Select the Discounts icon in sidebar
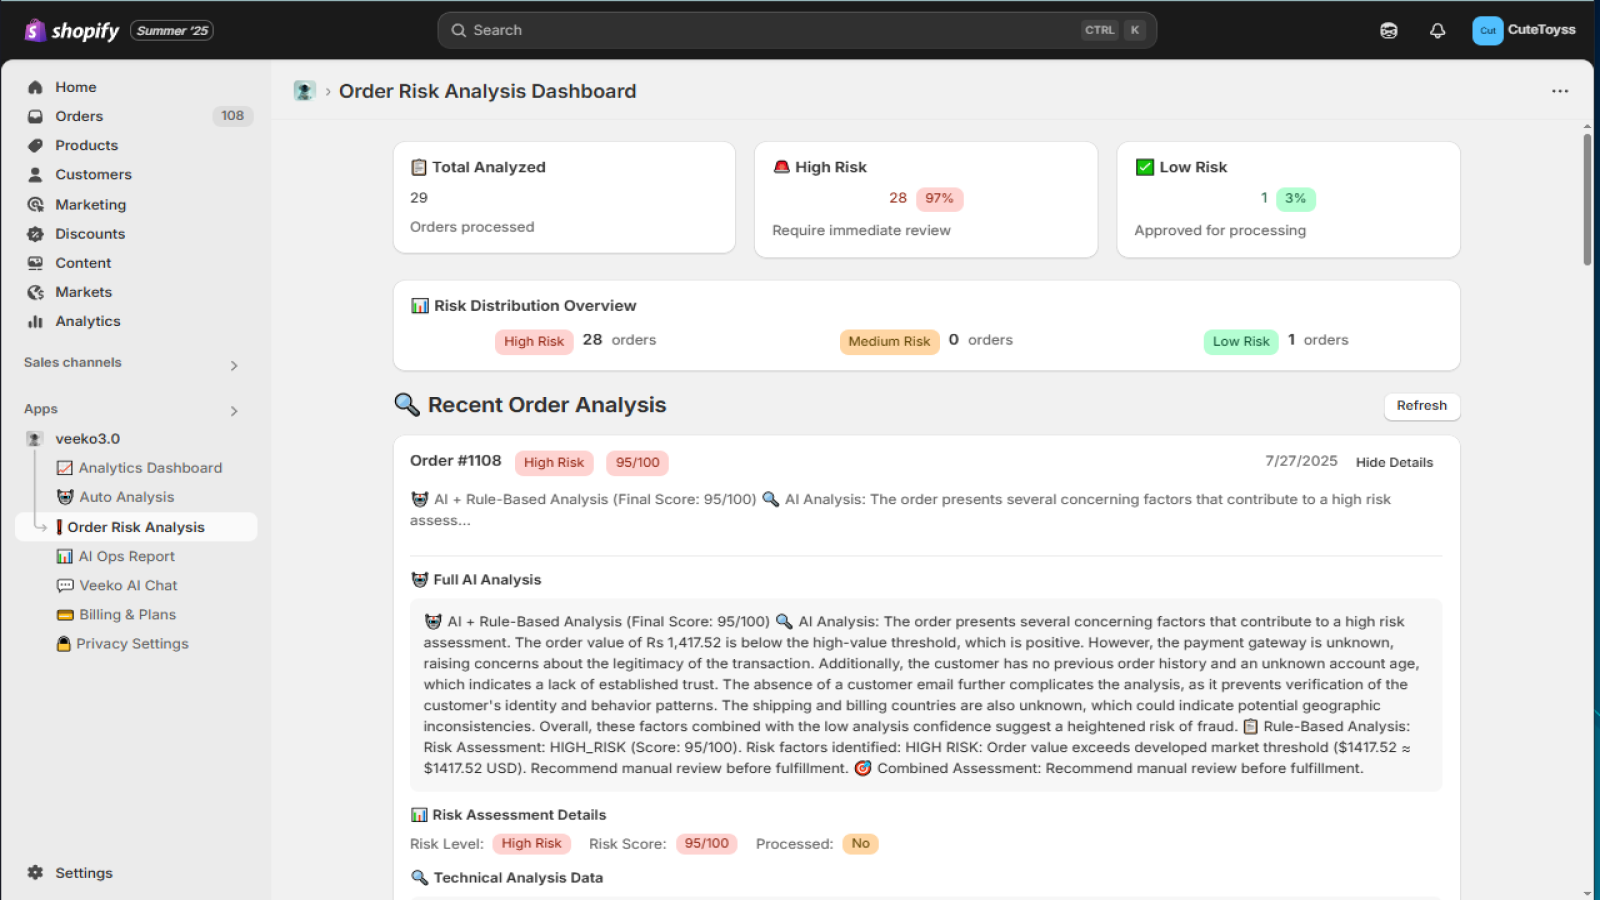The height and width of the screenshot is (900, 1600). [x=35, y=233]
